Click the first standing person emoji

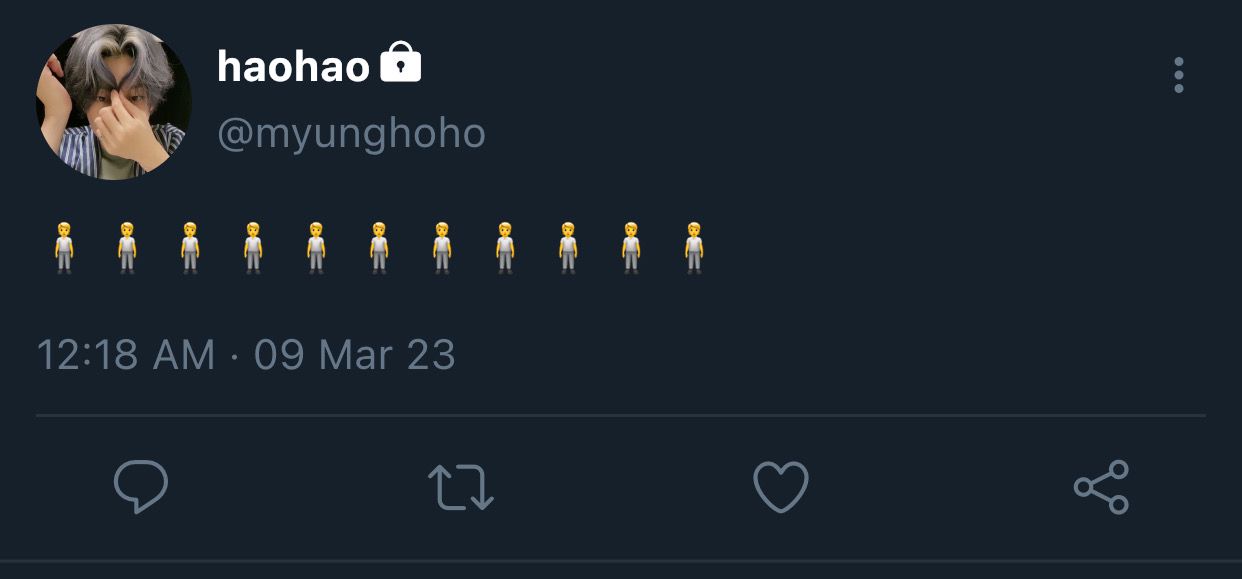[x=64, y=248]
